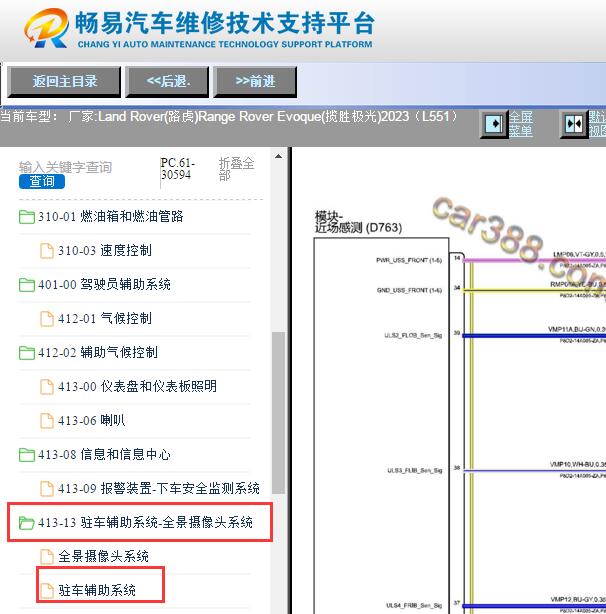Open 412-02 辅助气候控制 entry
The width and height of the screenshot is (606, 614).
pyautogui.click(x=98, y=353)
